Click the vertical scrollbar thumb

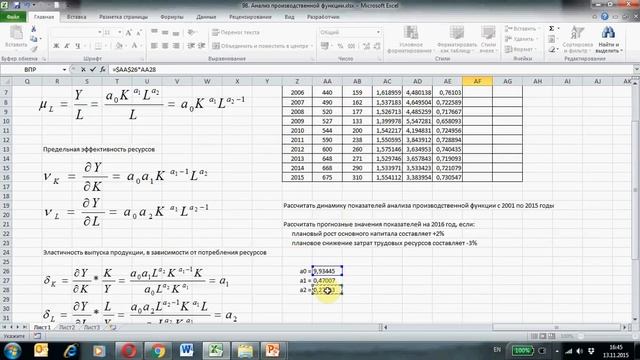(635, 190)
